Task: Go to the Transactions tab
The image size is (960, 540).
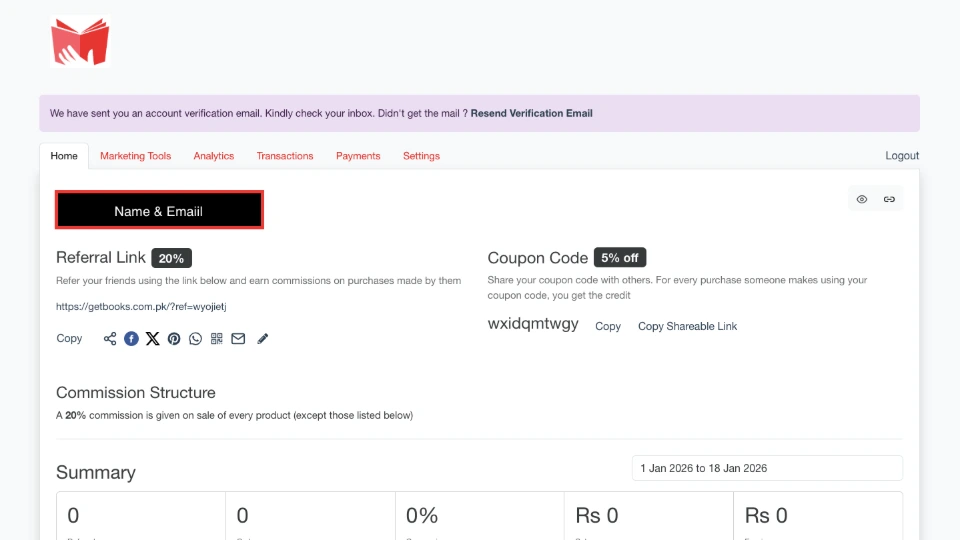Action: coord(285,156)
